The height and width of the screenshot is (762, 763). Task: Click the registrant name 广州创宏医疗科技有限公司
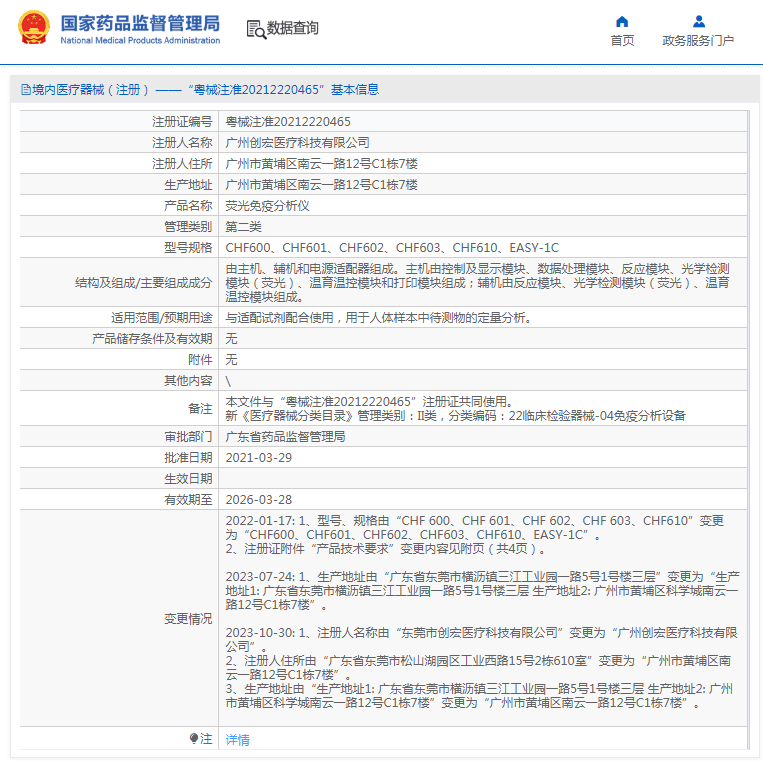tap(297, 143)
